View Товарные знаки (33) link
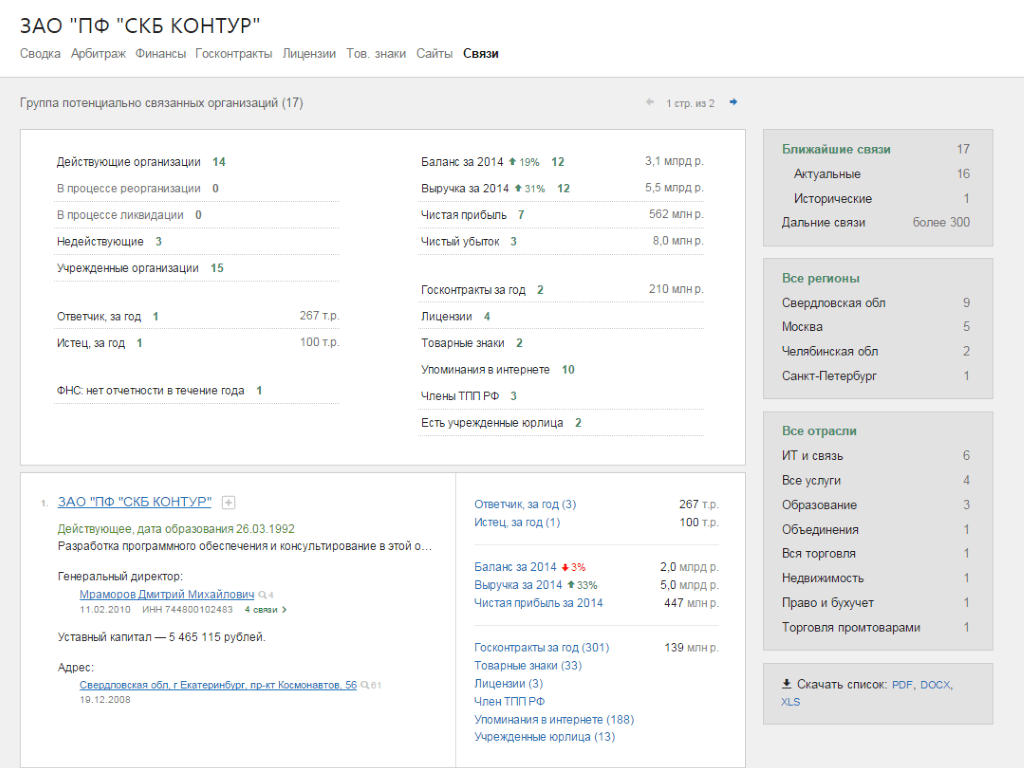The width and height of the screenshot is (1024, 768). pyautogui.click(x=528, y=665)
